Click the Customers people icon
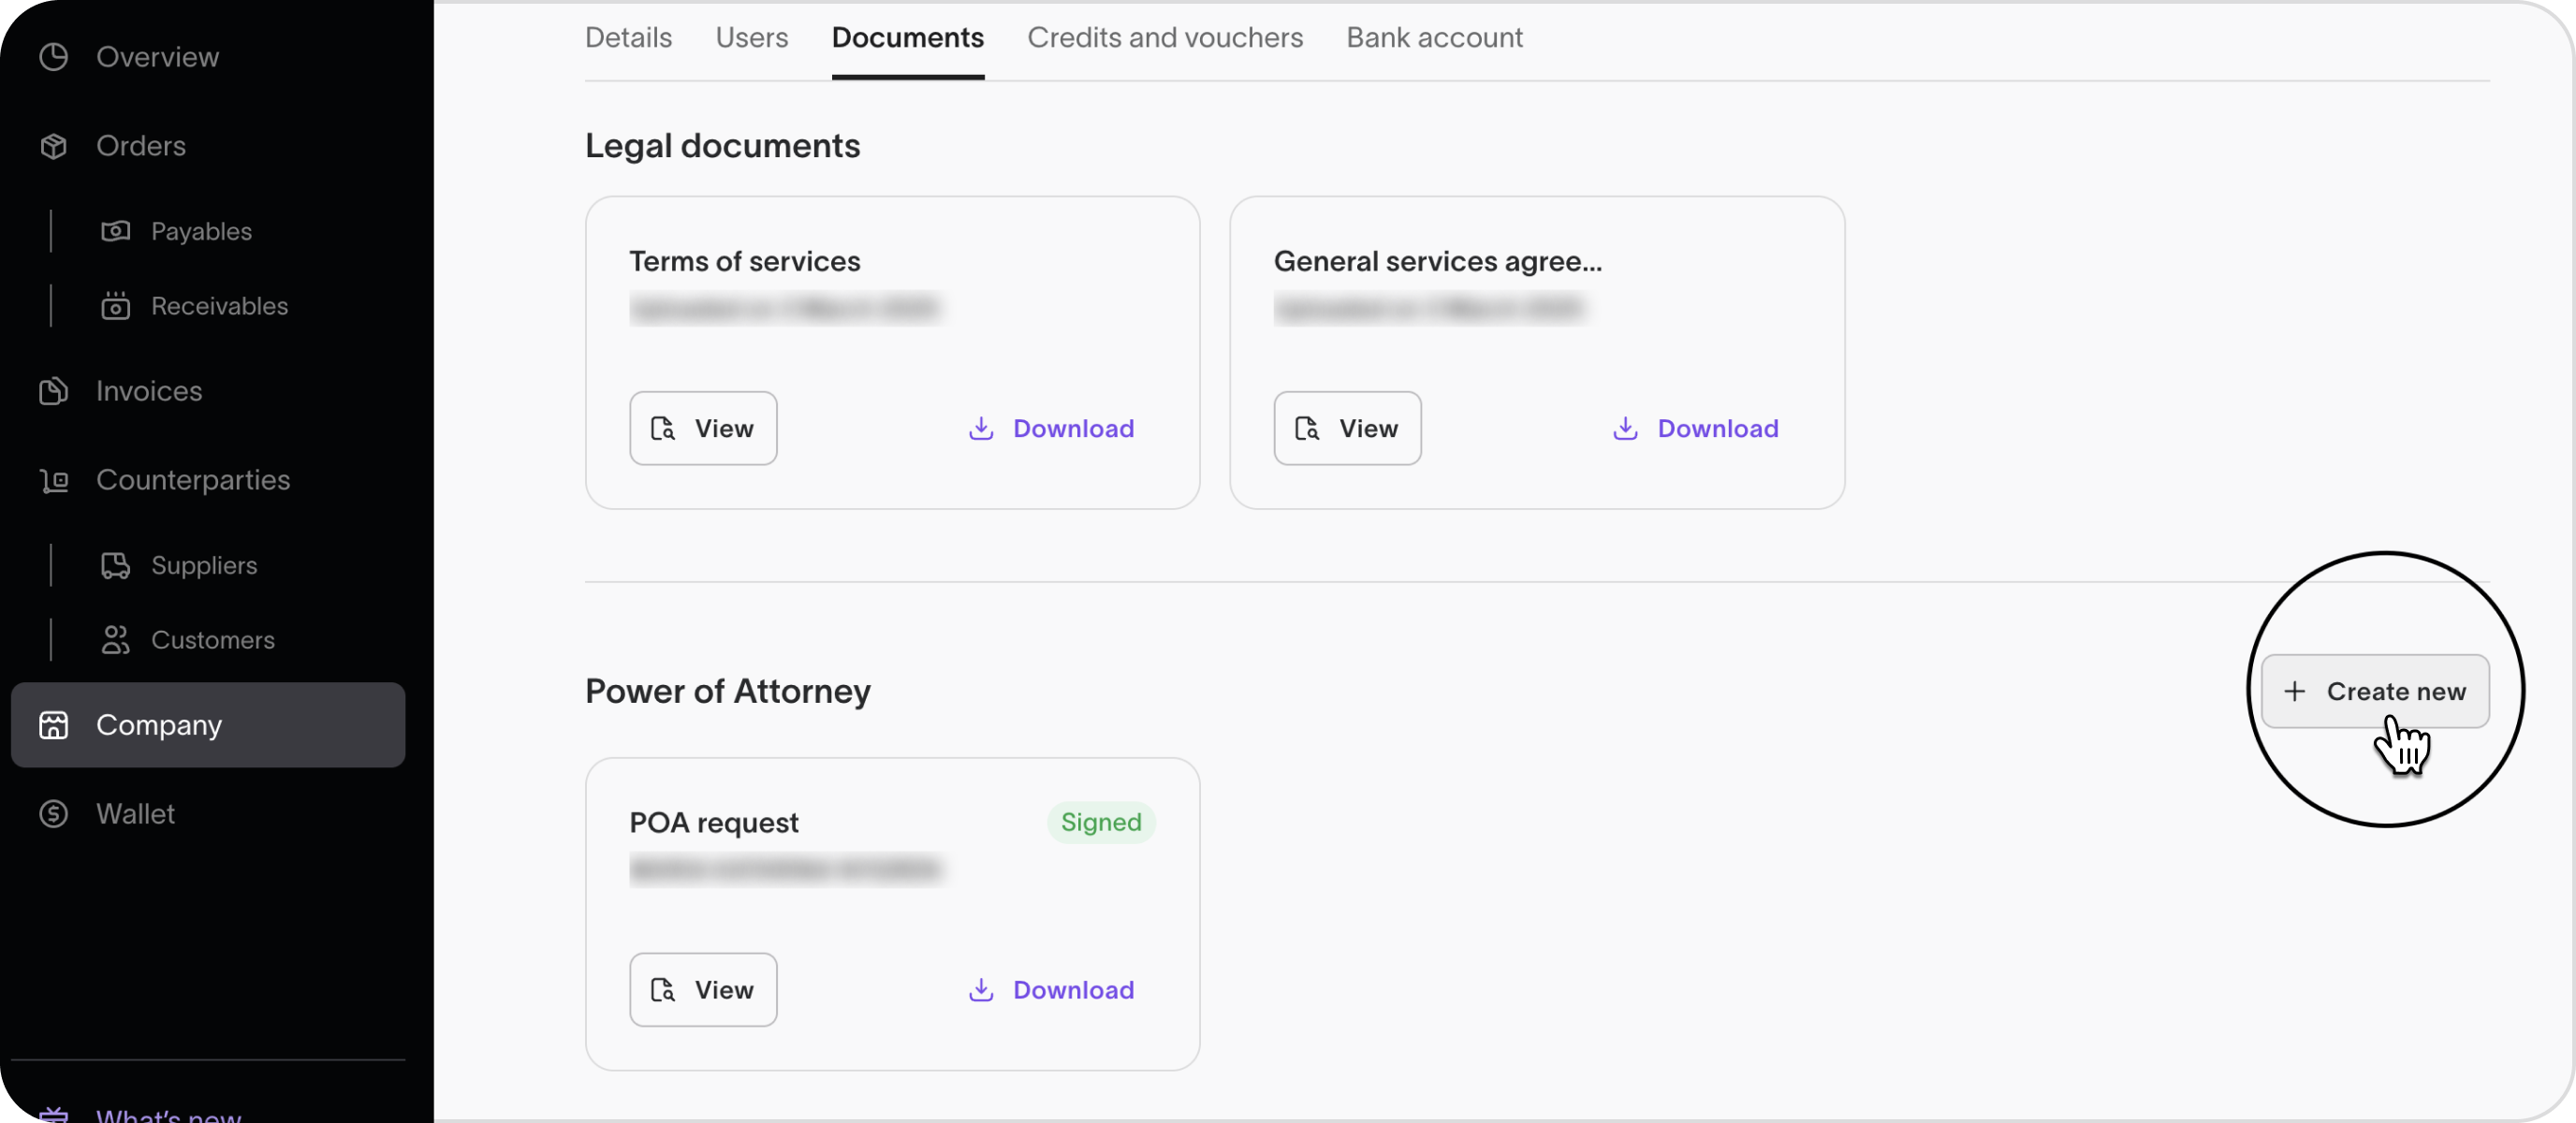The image size is (2576, 1123). [115, 640]
